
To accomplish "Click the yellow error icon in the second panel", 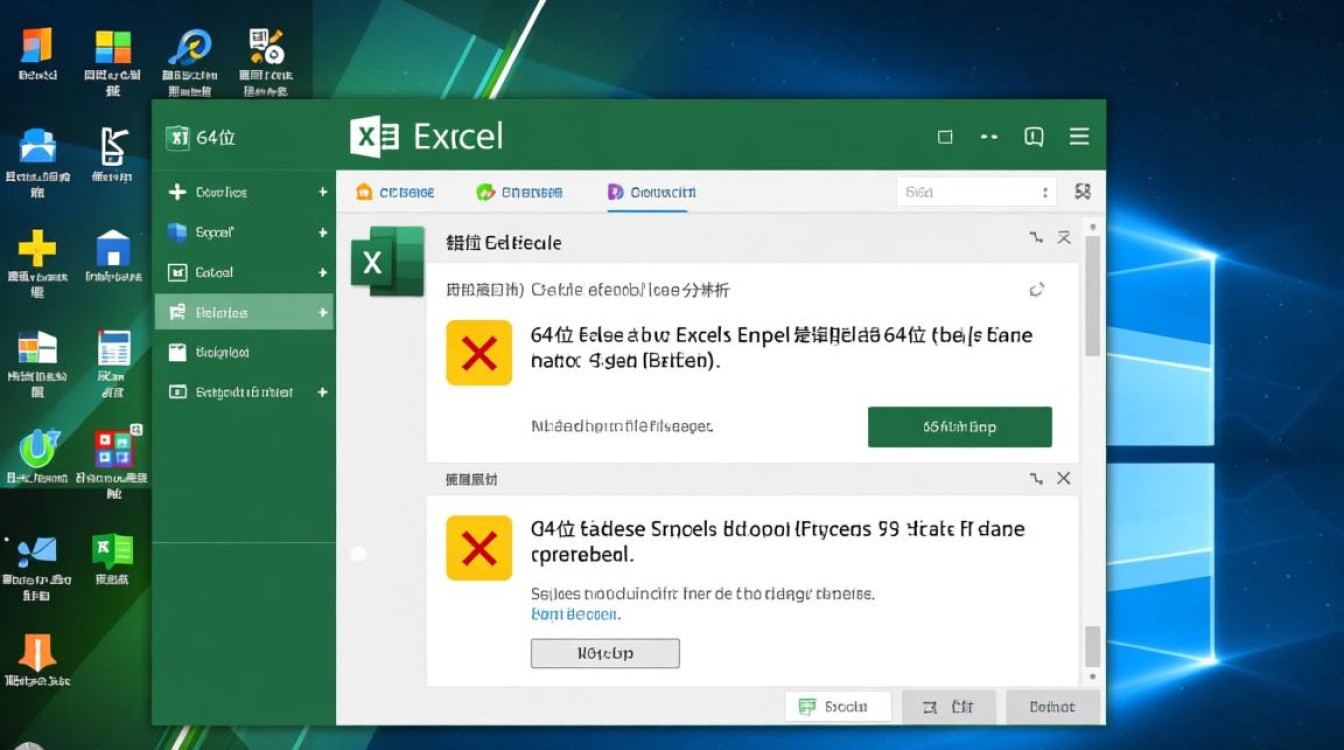I will 479,548.
